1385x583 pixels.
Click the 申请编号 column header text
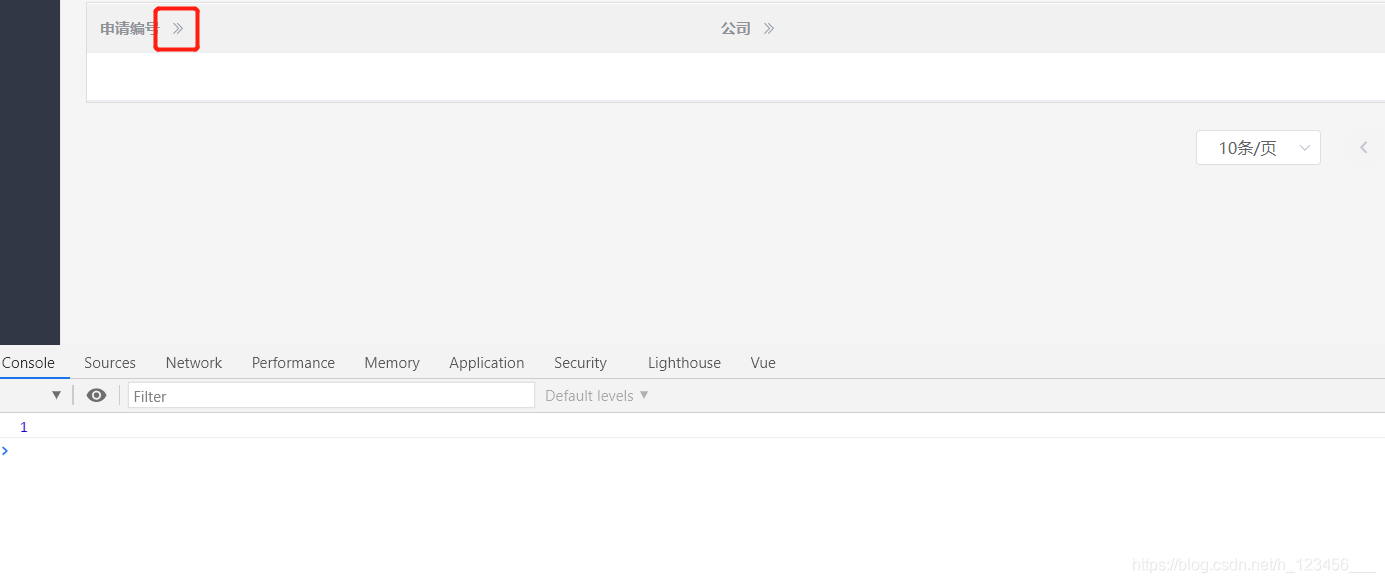click(x=129, y=29)
